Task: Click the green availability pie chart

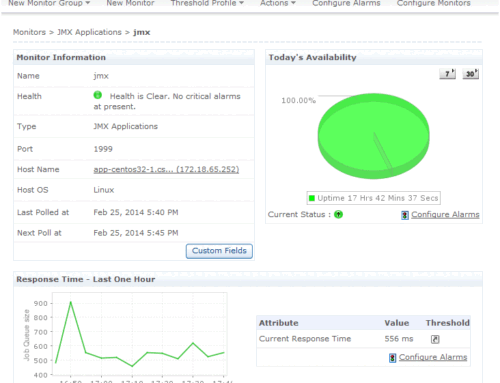Action: coord(373,136)
